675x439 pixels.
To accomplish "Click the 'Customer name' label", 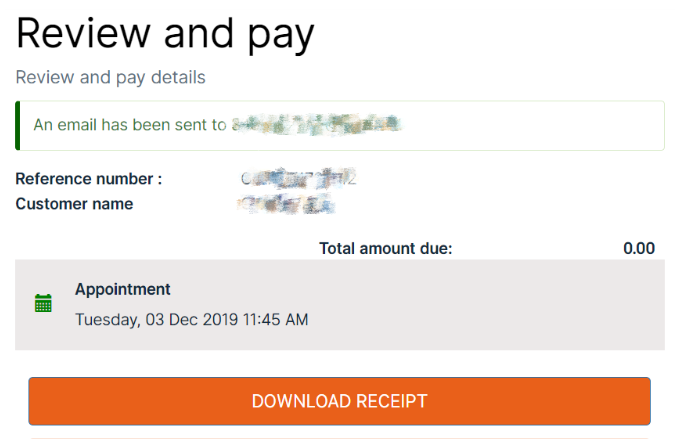I will coord(74,204).
